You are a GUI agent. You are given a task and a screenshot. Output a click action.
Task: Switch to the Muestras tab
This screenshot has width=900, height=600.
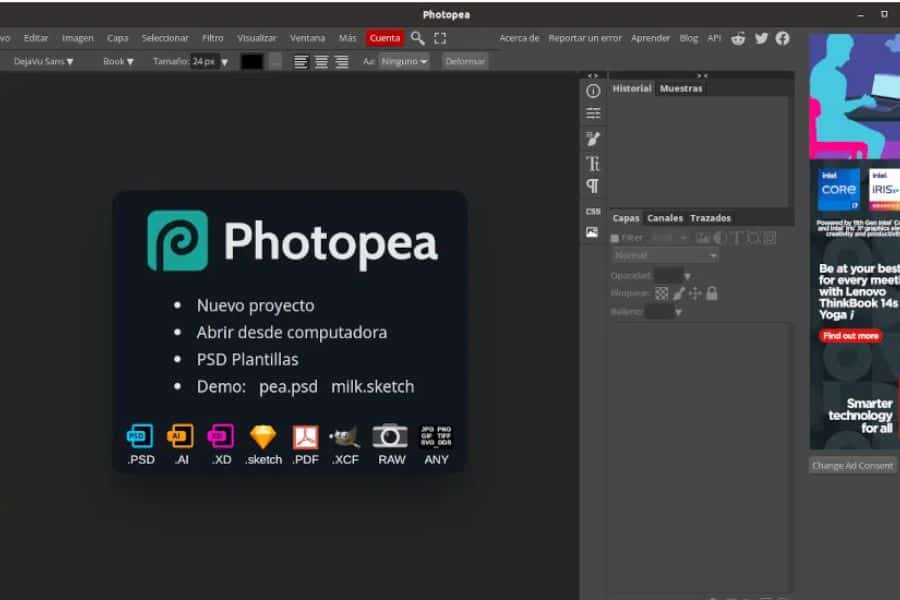coord(681,88)
